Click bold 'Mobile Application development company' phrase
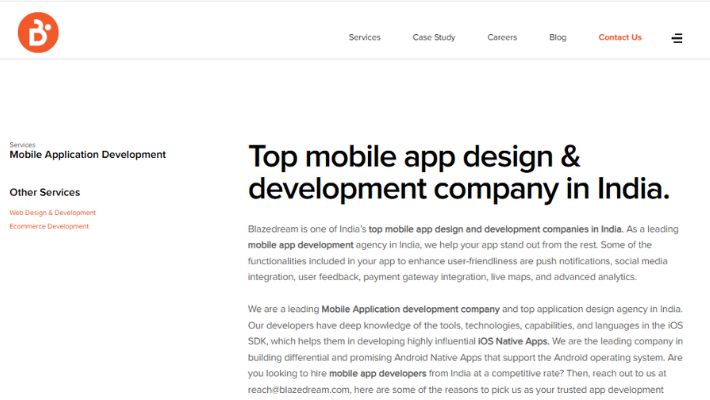This screenshot has height=400, width=710. click(x=410, y=309)
